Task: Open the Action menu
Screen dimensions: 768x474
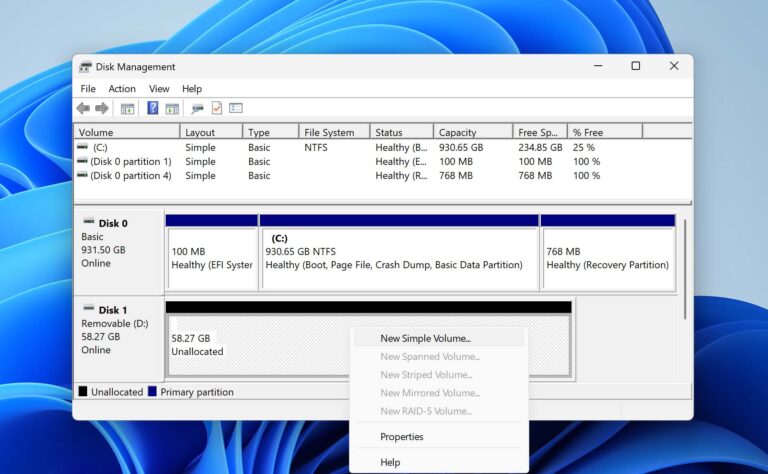Action: click(122, 89)
